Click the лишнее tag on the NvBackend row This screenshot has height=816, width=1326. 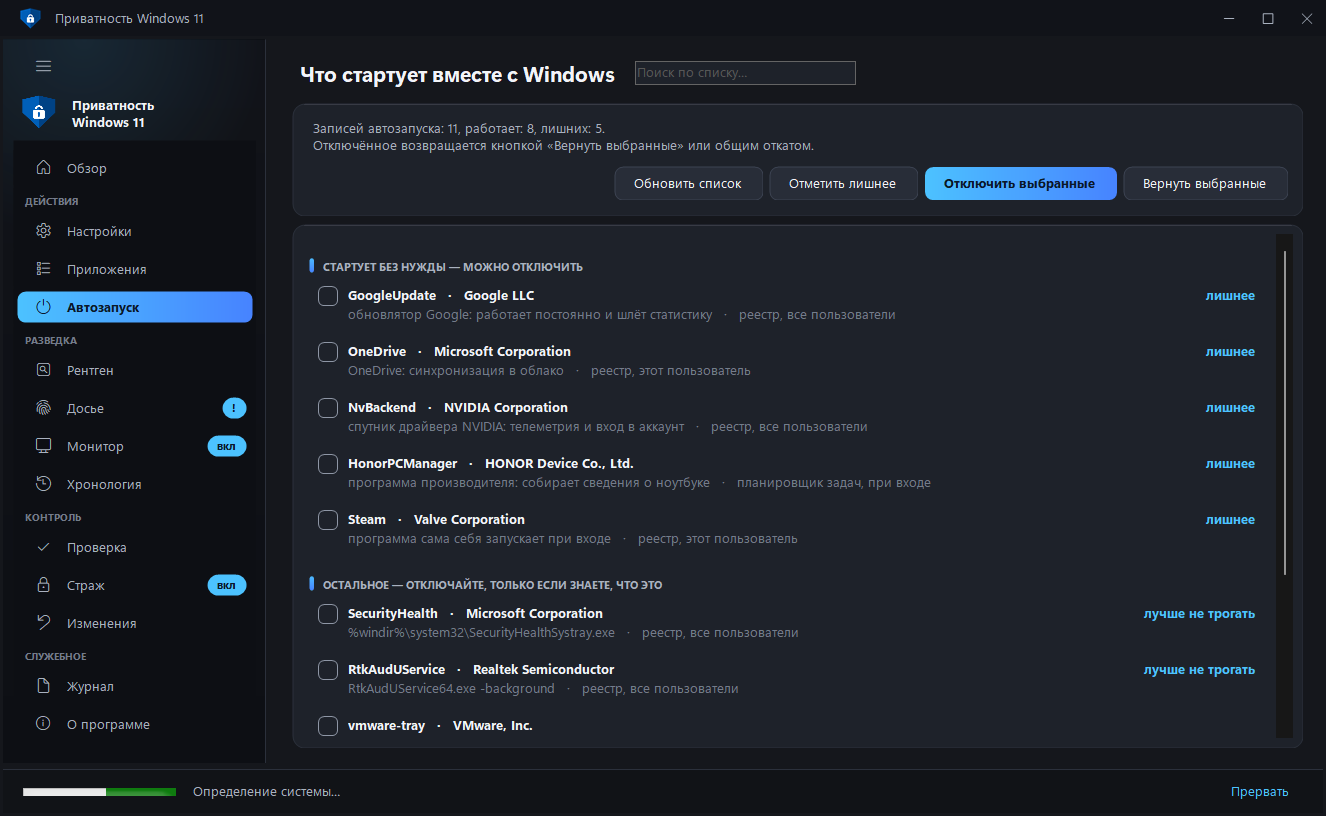[x=1230, y=408]
